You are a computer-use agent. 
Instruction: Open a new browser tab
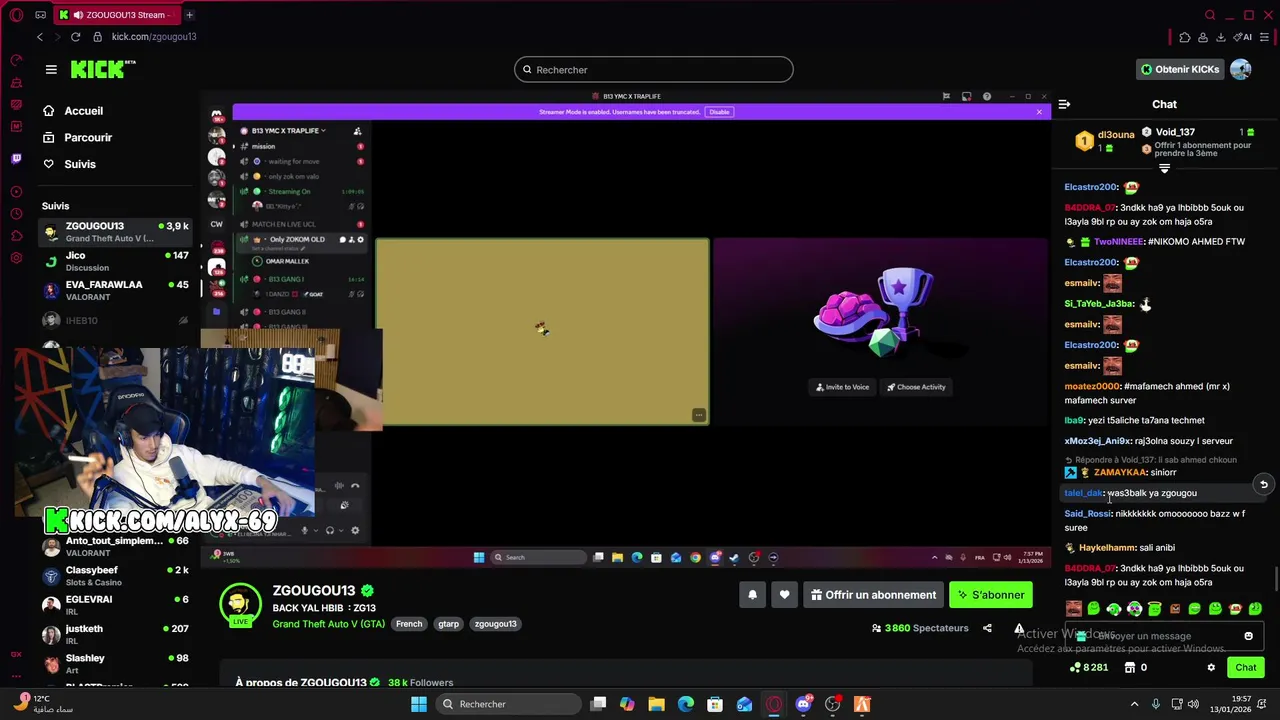pyautogui.click(x=189, y=15)
